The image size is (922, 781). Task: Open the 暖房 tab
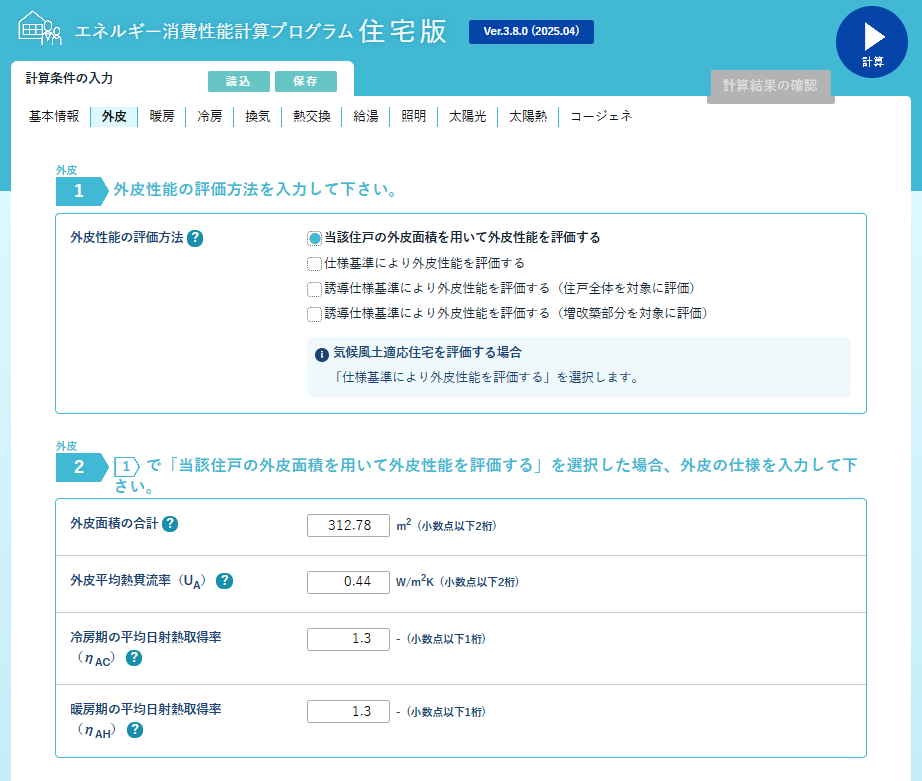(x=162, y=116)
